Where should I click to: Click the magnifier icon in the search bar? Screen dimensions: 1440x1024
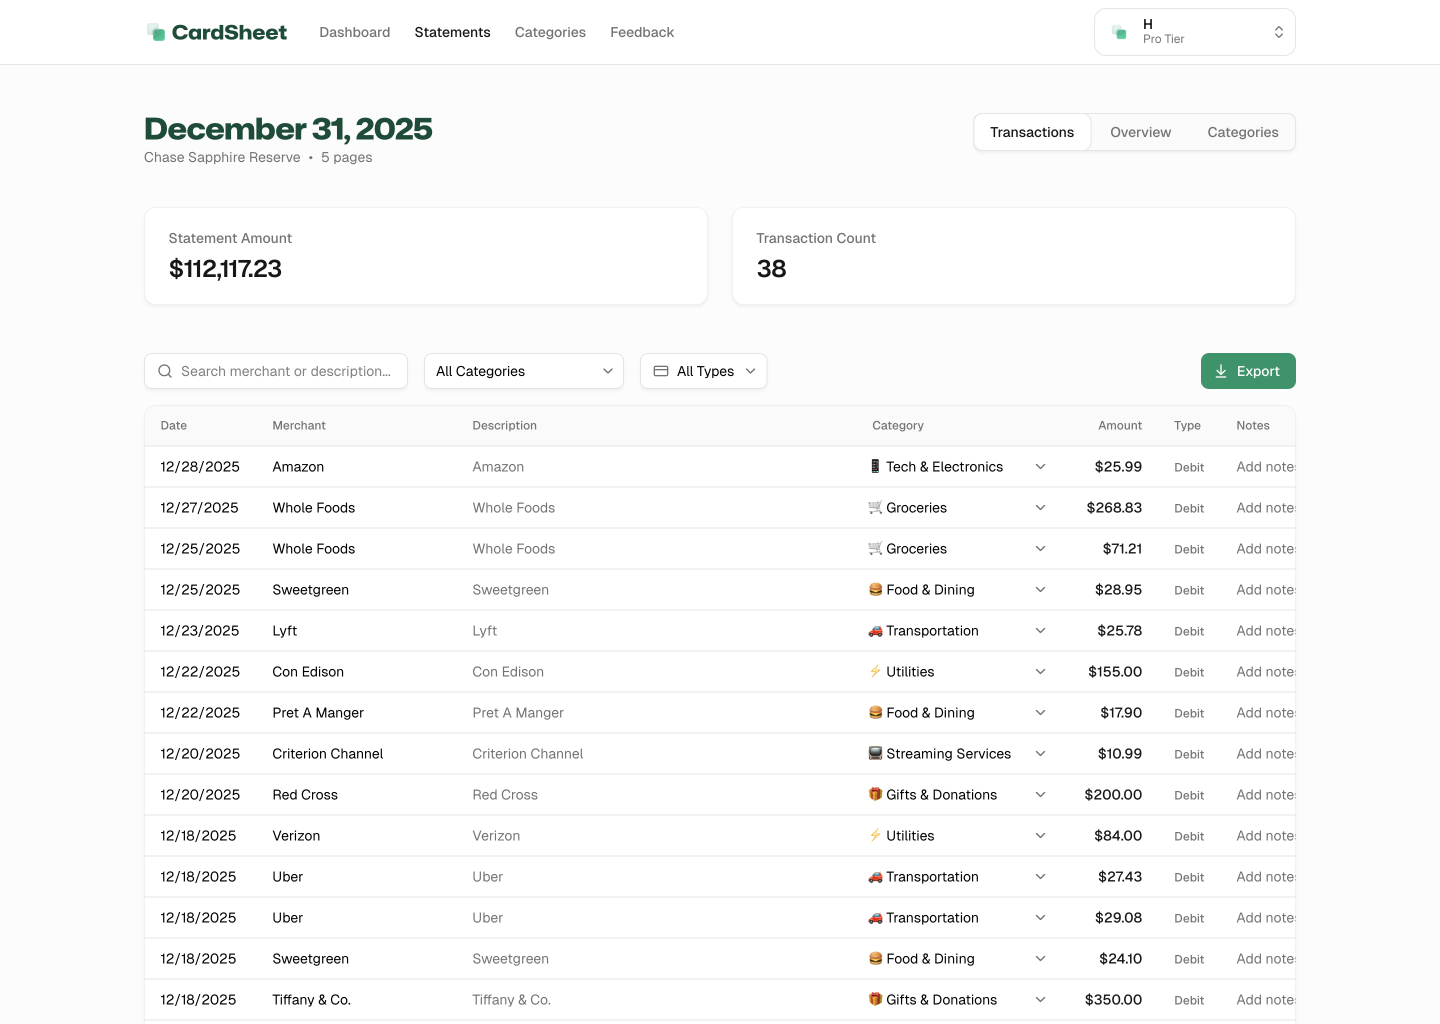click(165, 371)
